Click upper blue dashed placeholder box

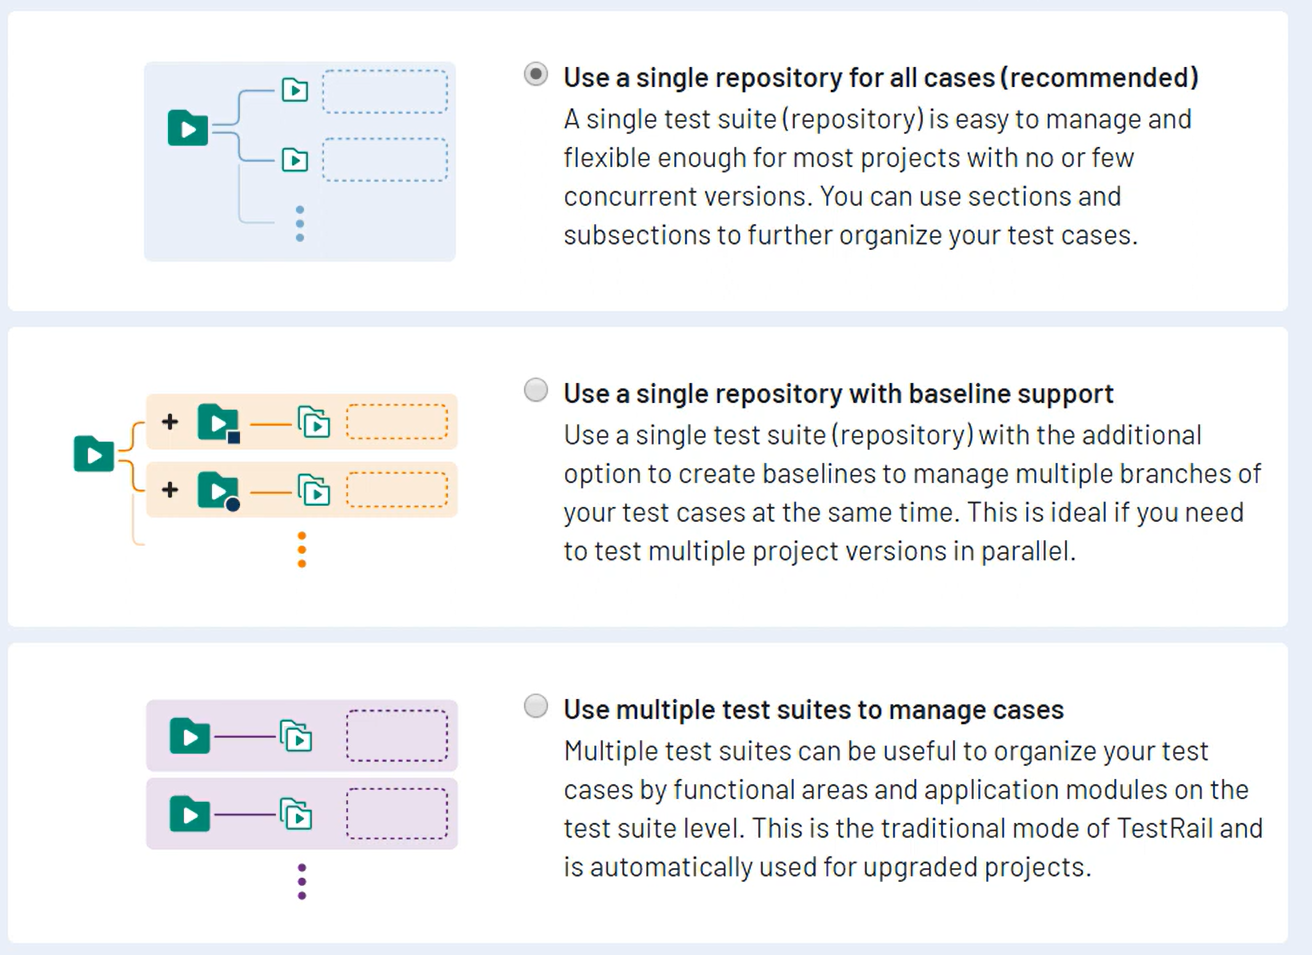coord(385,91)
